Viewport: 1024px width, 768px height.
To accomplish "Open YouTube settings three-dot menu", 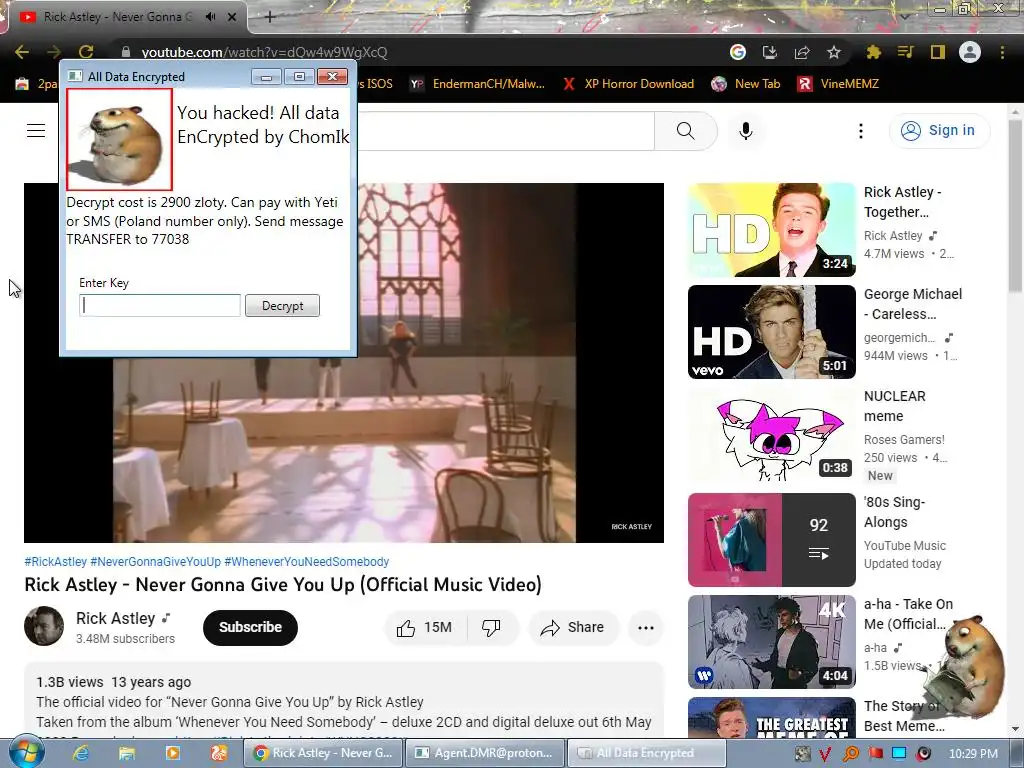I will click(x=861, y=131).
